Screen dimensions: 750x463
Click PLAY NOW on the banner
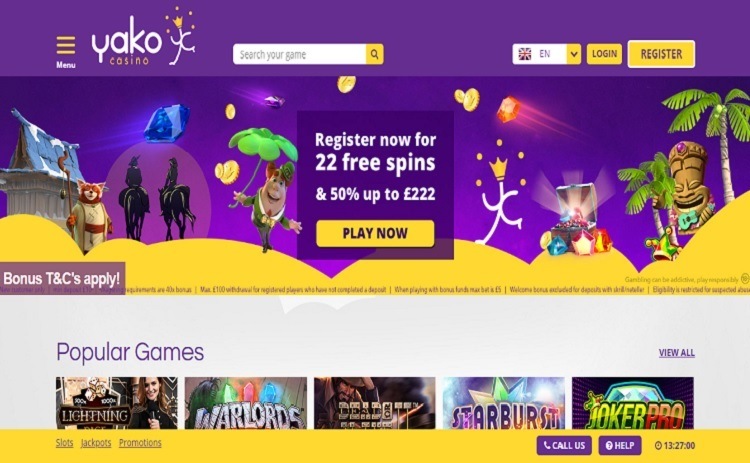375,233
